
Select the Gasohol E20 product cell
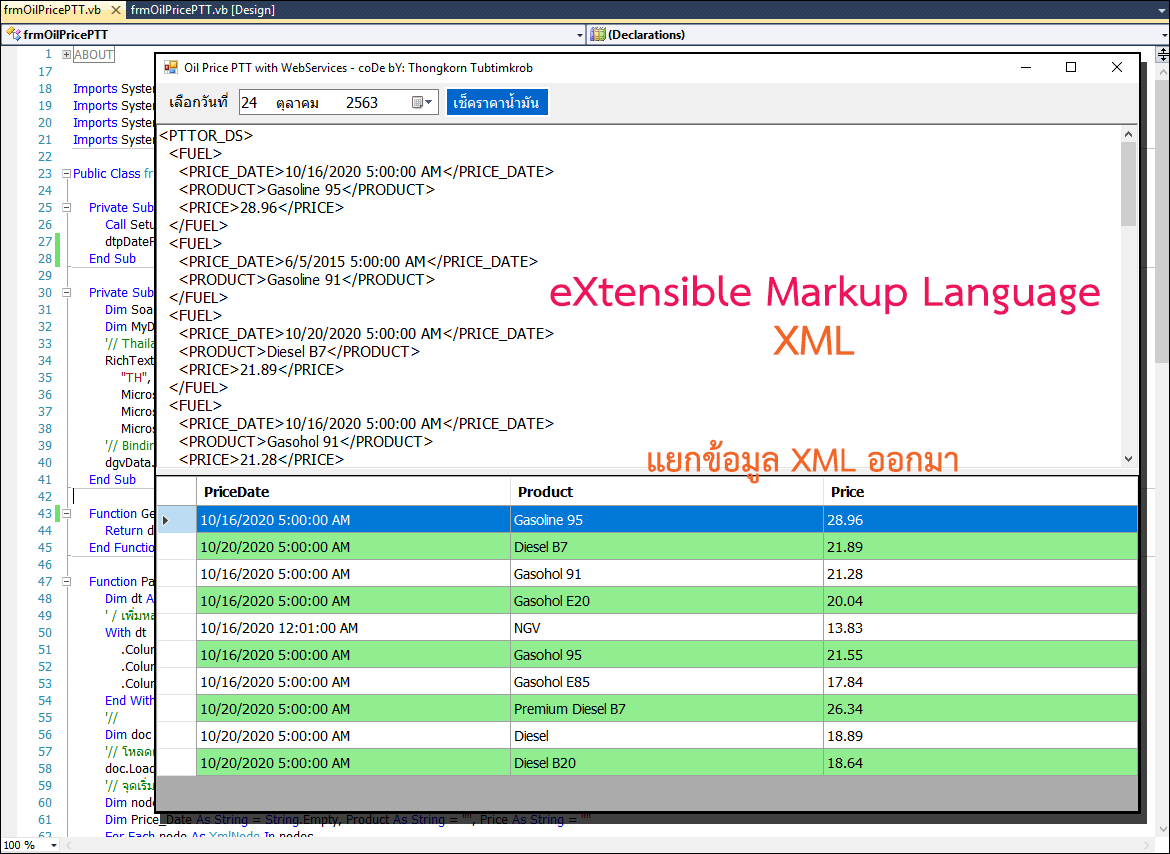pyautogui.click(x=666, y=601)
